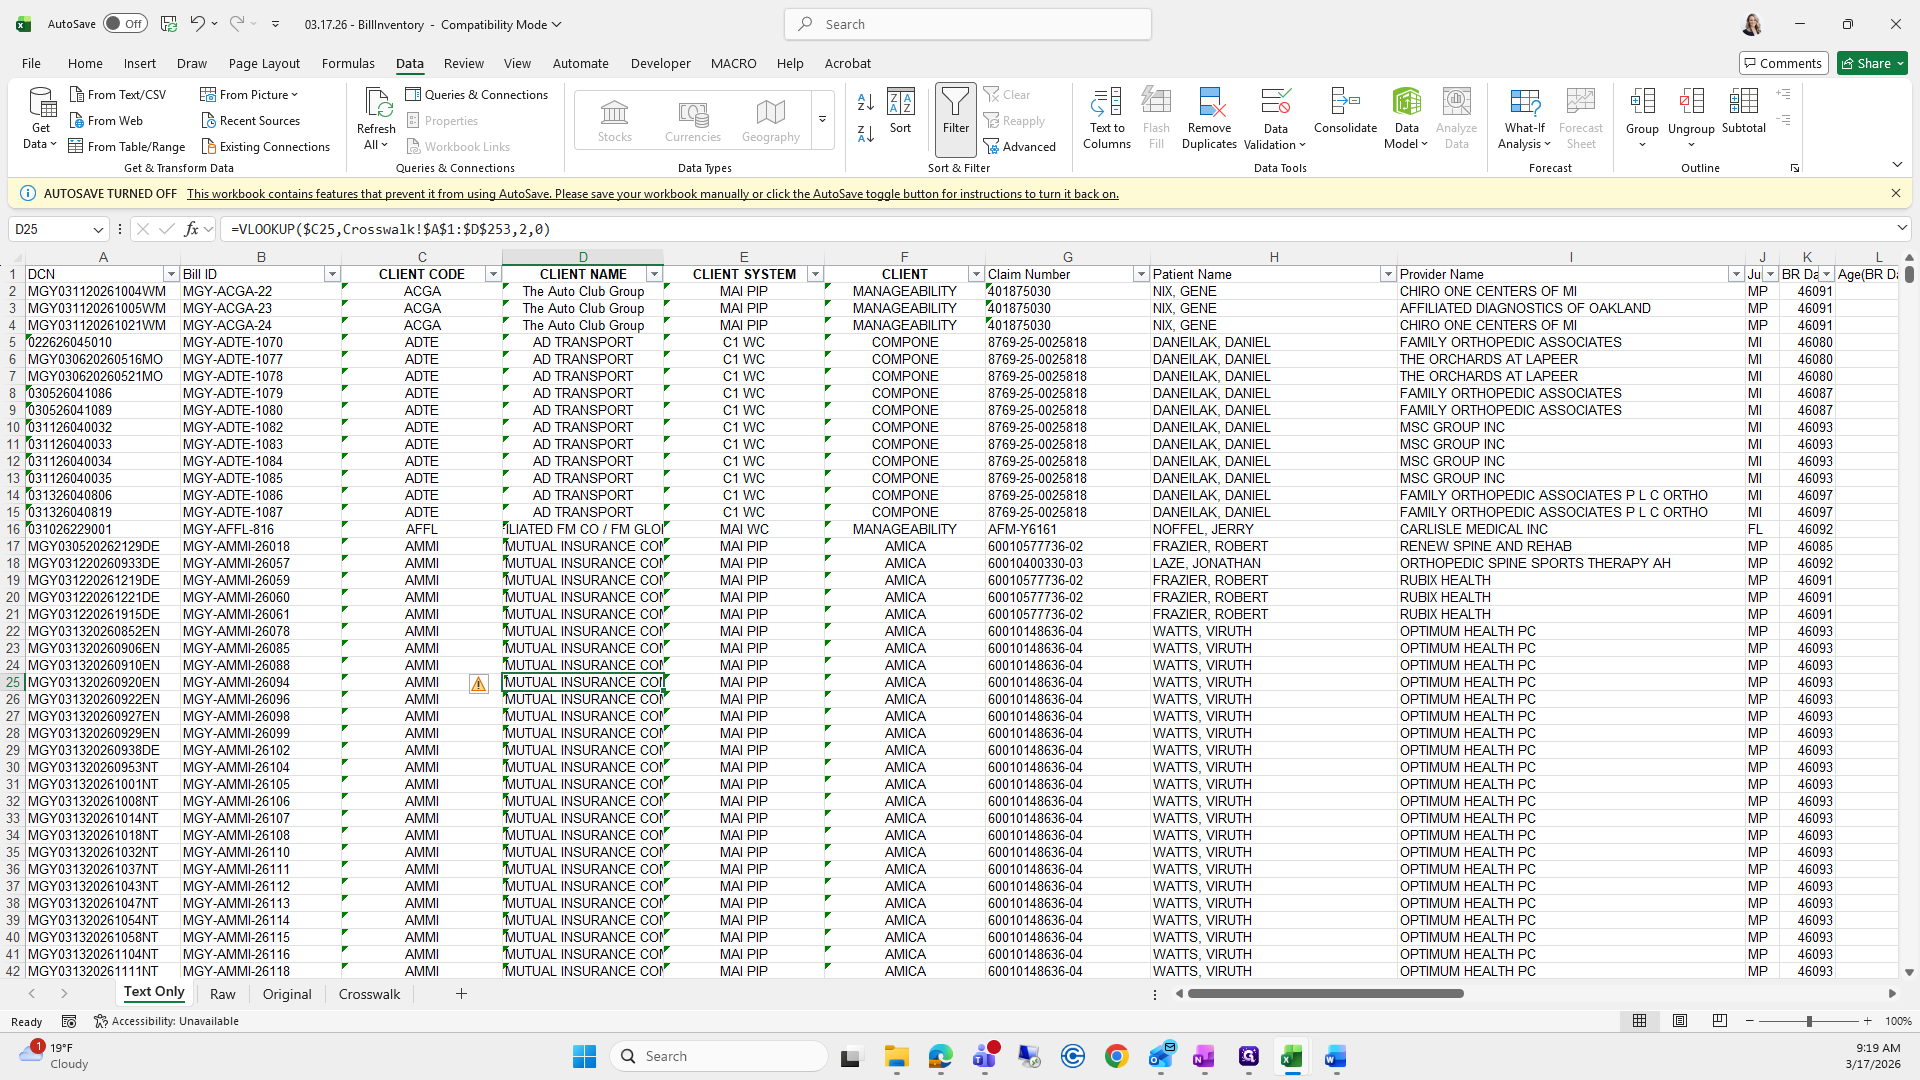Click the Save icon in title bar
Image resolution: width=1920 pixels, height=1080 pixels.
(169, 24)
